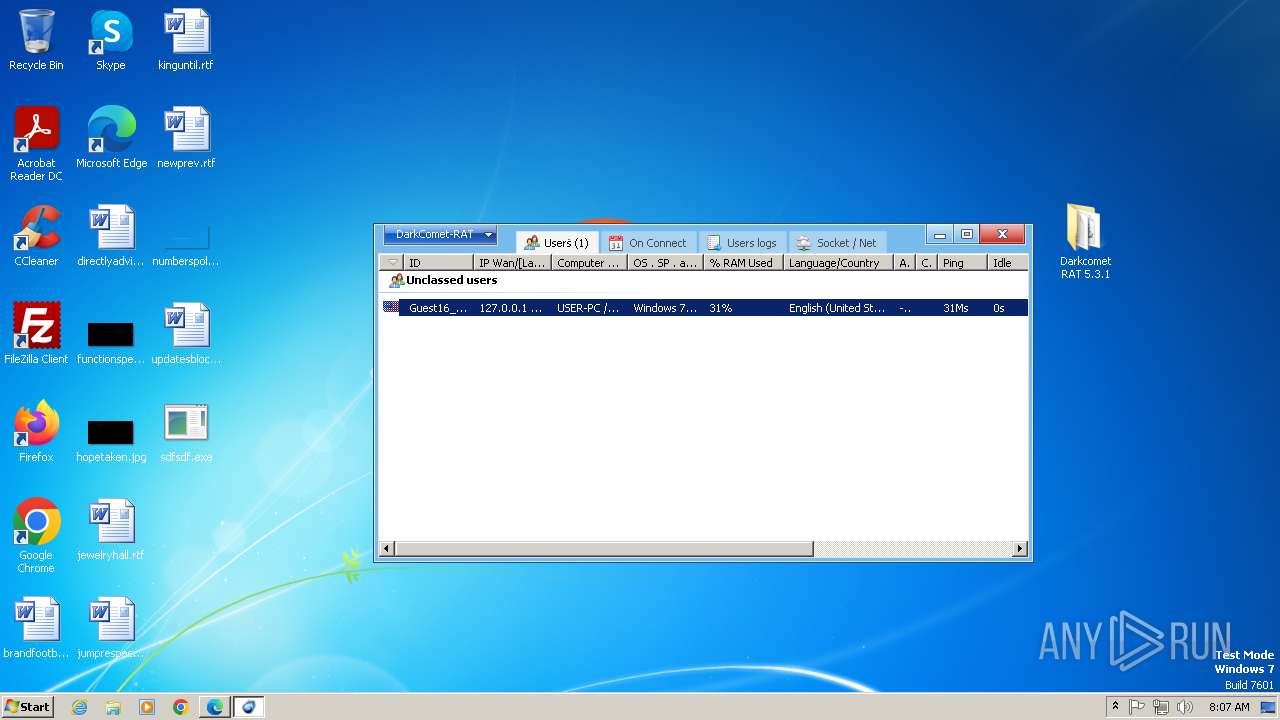
Task: Open Microsoft Edge desktop shortcut
Action: 111,138
